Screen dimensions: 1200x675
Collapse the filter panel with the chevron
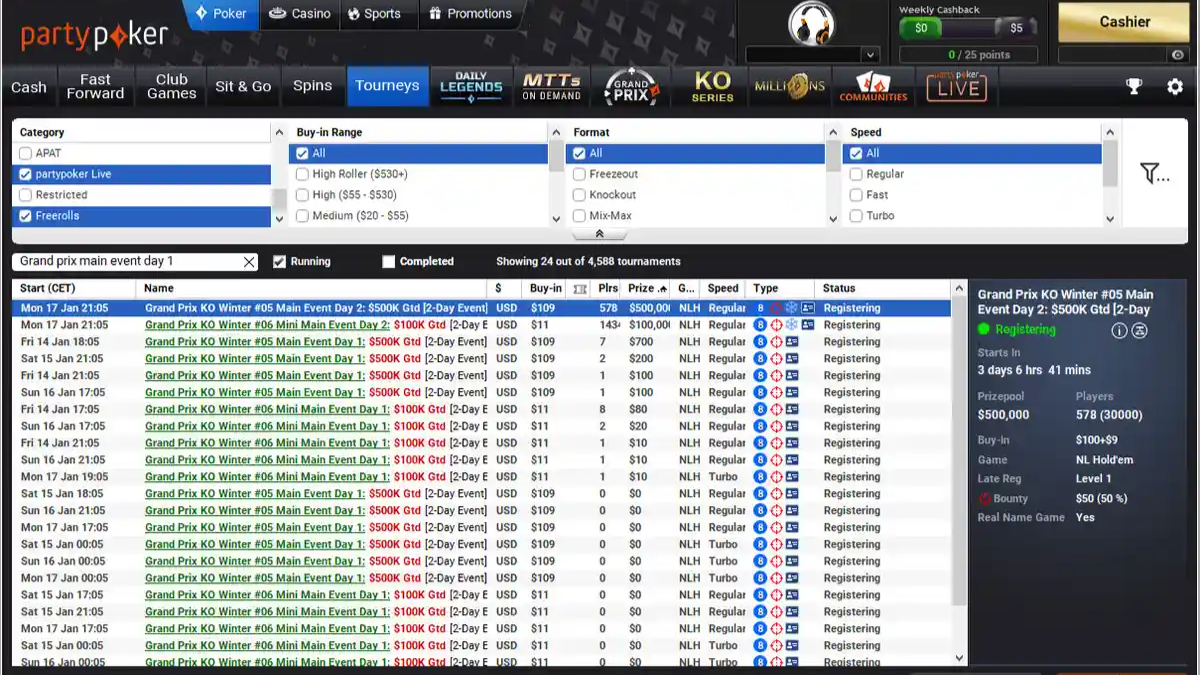tap(599, 234)
